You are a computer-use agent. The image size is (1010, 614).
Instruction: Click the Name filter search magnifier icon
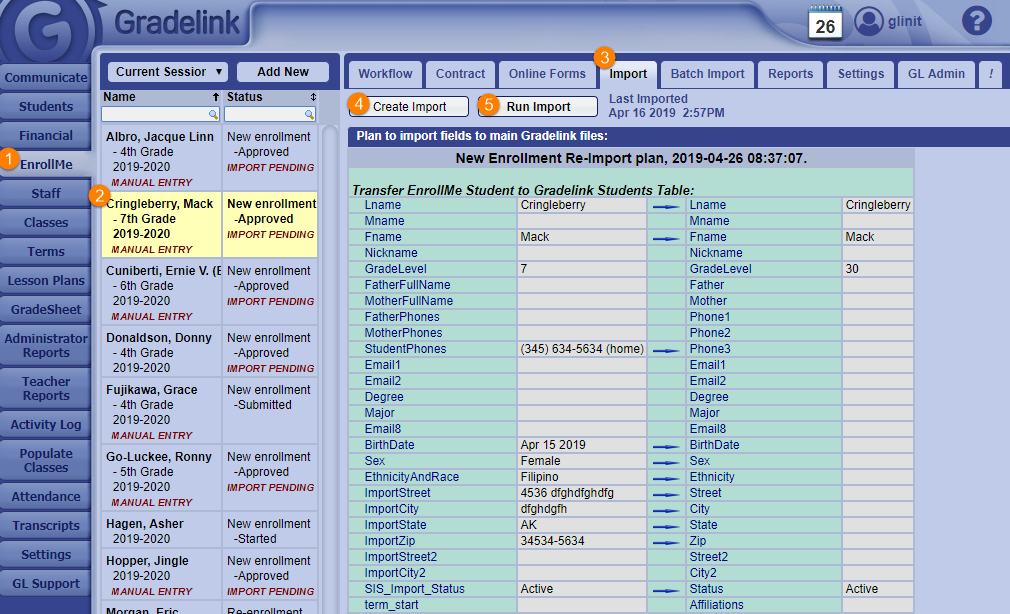click(x=213, y=115)
